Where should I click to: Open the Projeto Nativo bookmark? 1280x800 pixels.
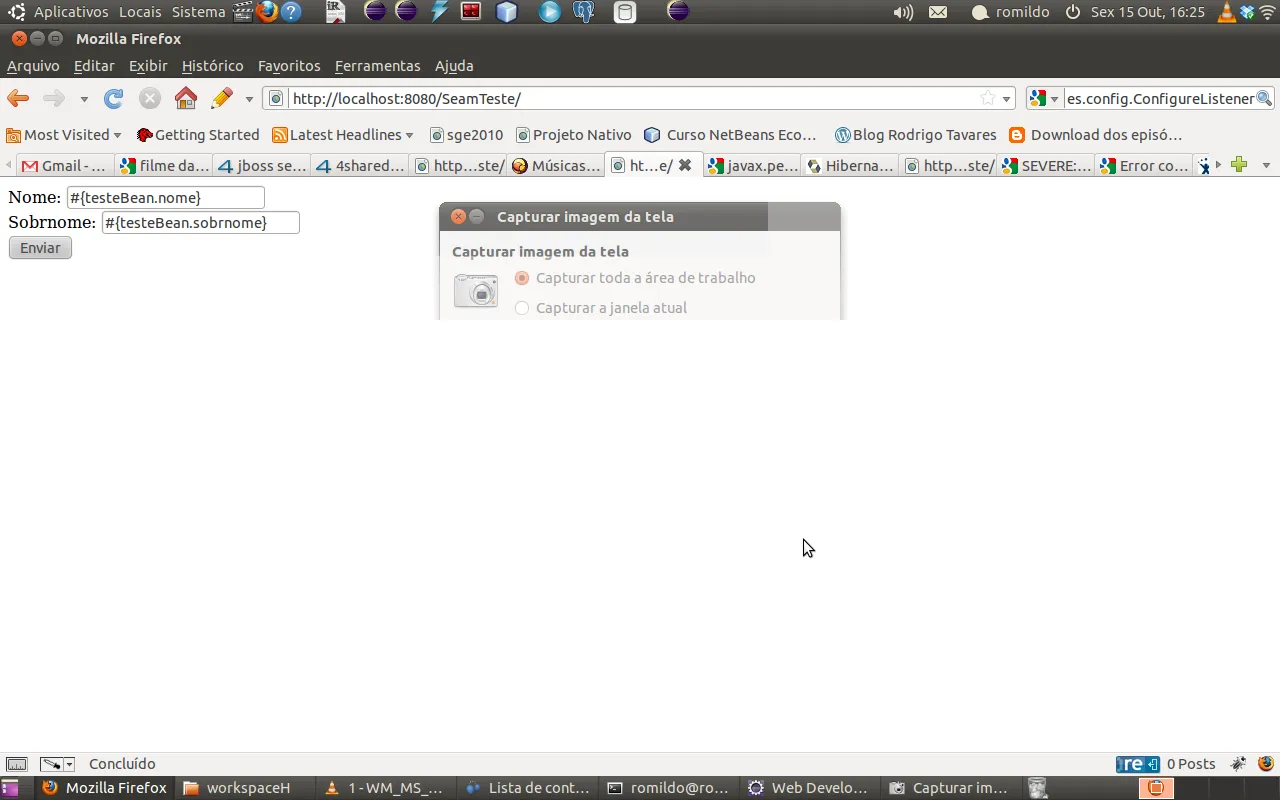(x=573, y=135)
